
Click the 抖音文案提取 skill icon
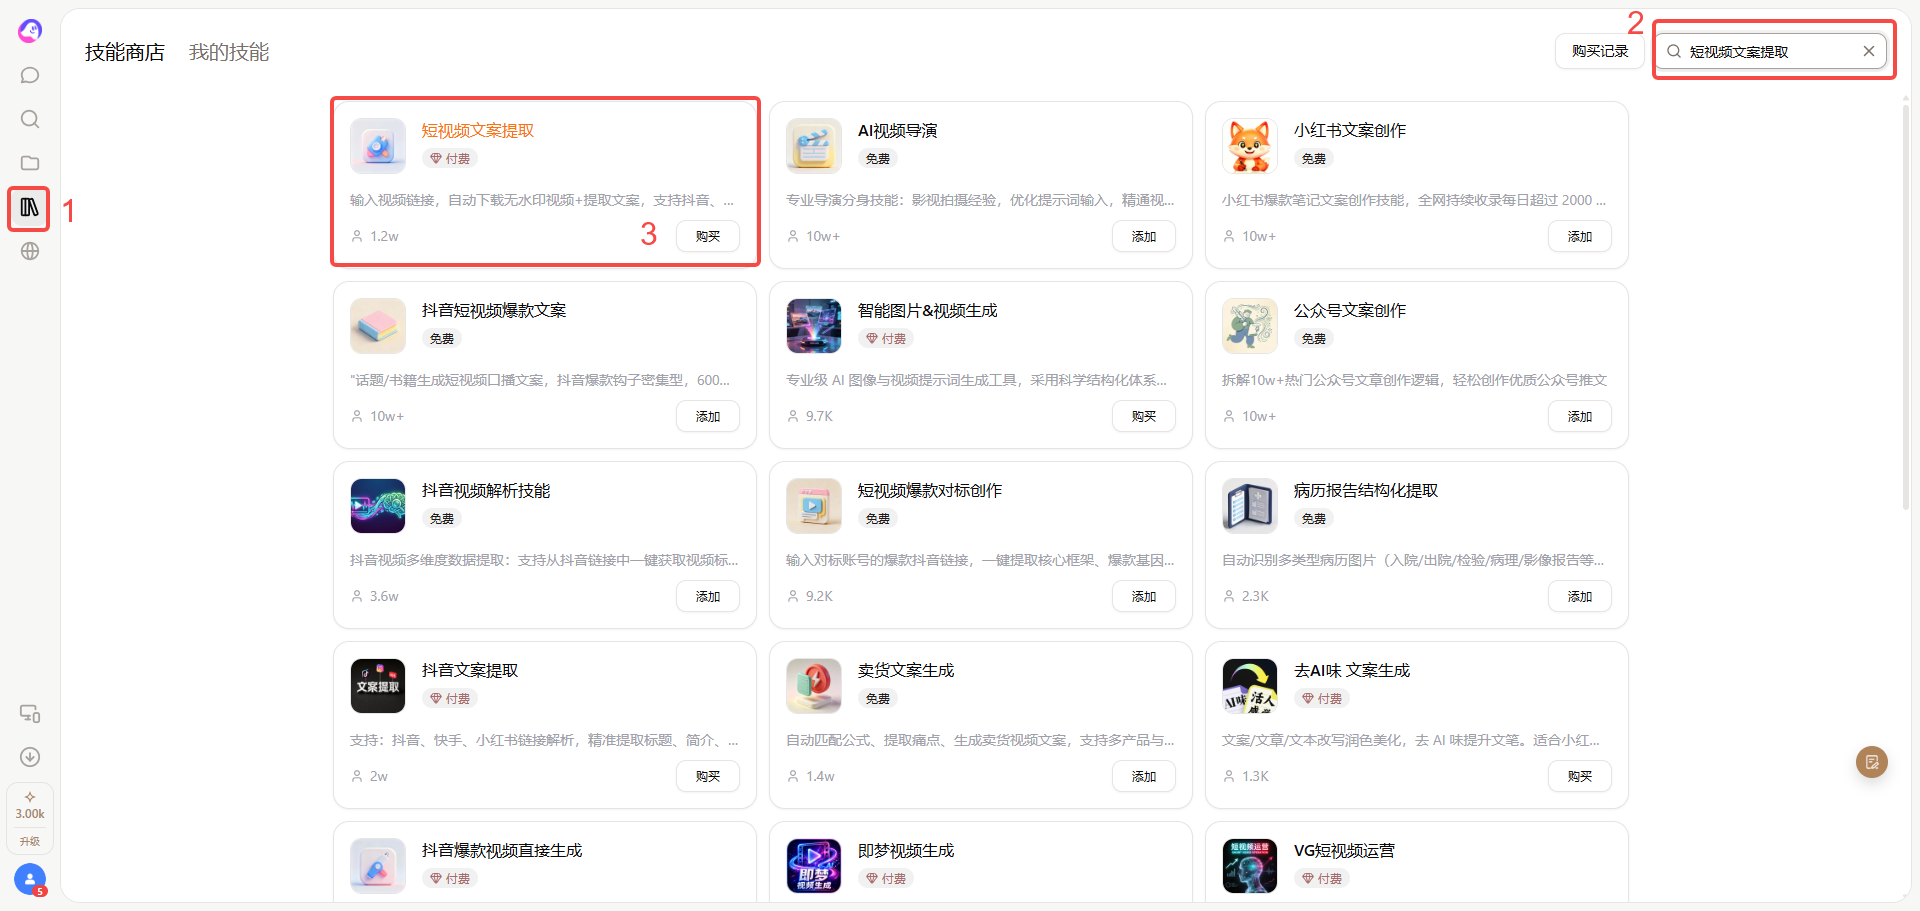(378, 686)
